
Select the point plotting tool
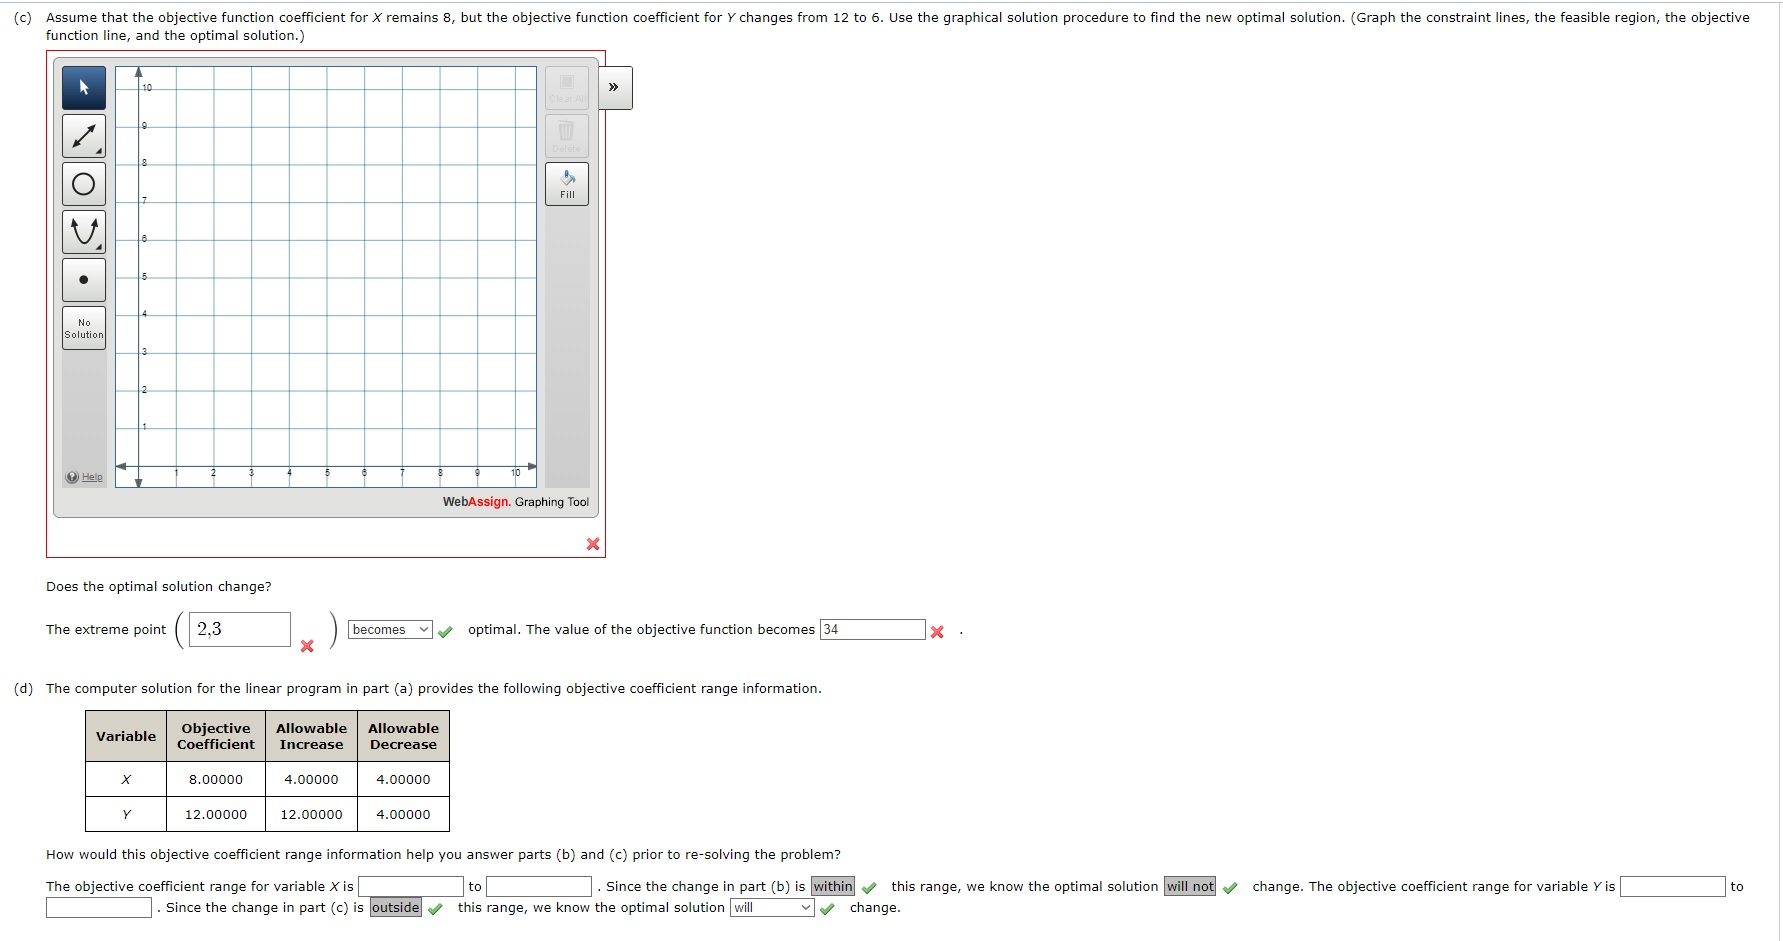(84, 279)
